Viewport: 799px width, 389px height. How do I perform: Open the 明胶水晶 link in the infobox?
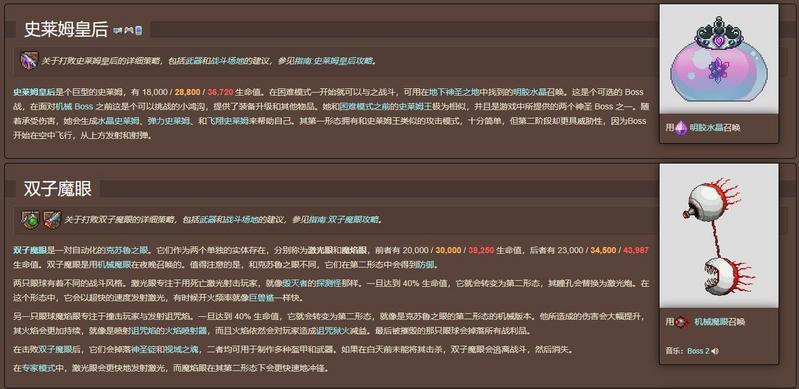click(707, 128)
